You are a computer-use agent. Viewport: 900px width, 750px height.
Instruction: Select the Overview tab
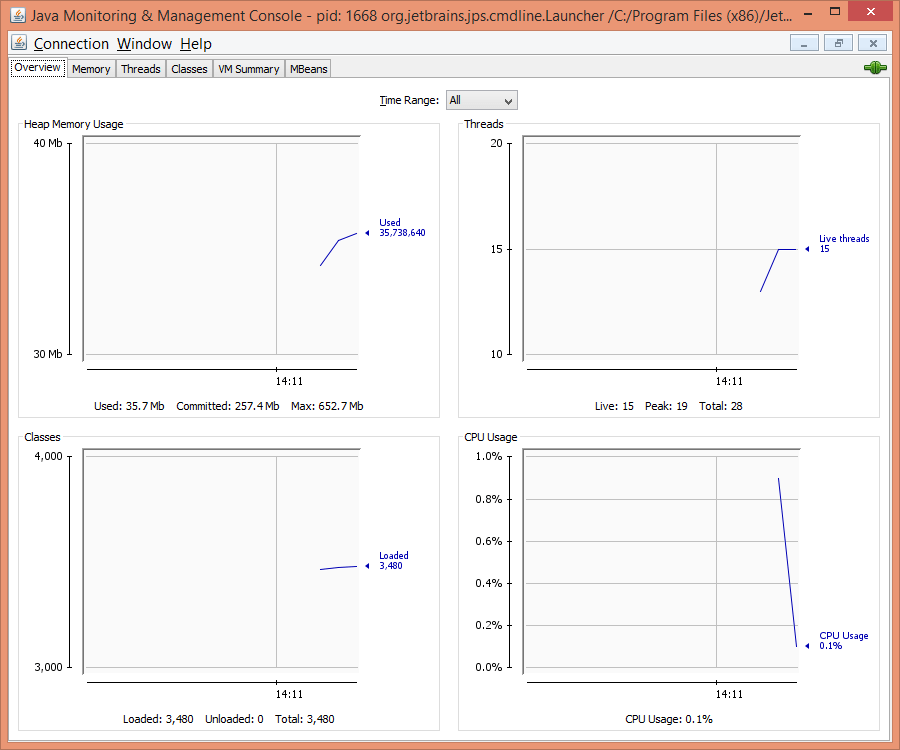[37, 68]
